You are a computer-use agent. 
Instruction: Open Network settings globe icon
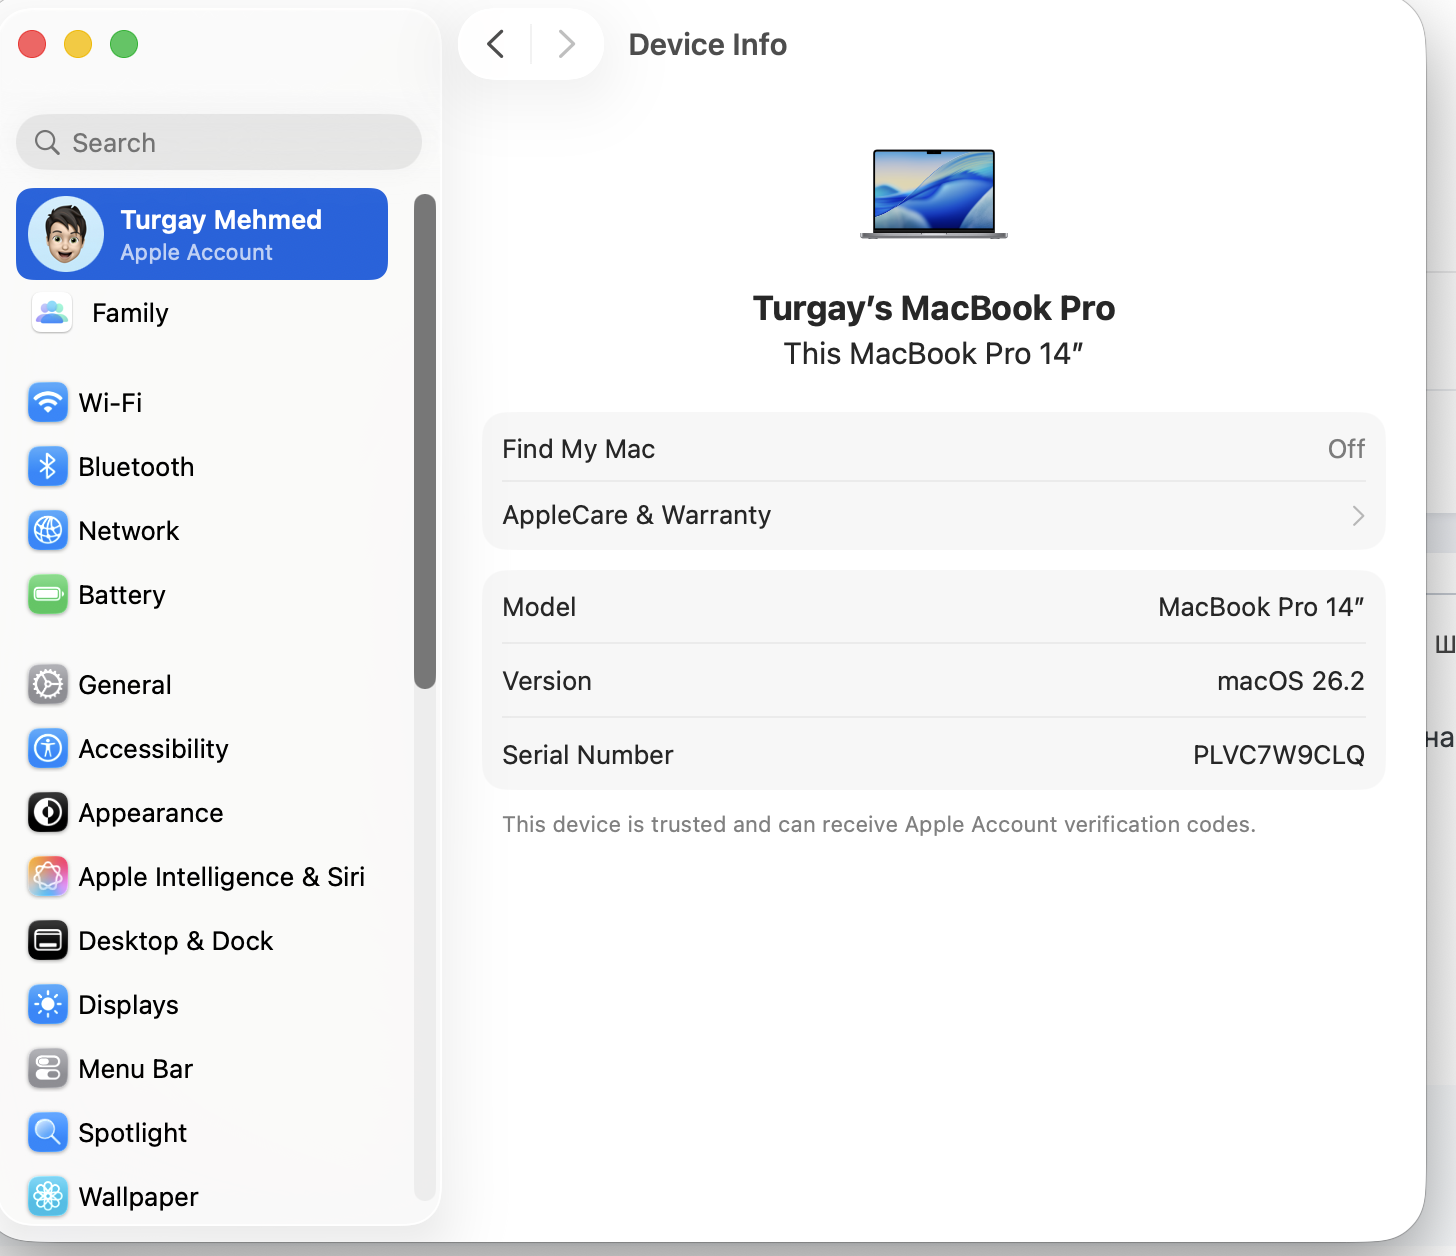48,531
